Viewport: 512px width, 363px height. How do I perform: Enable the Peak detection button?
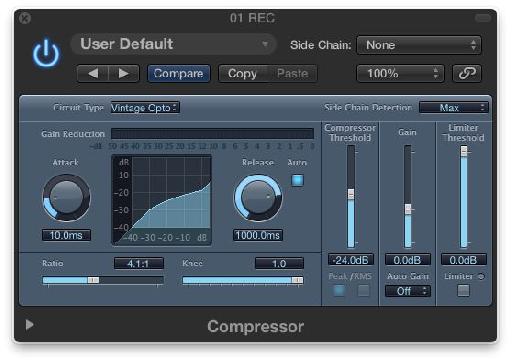tap(339, 291)
